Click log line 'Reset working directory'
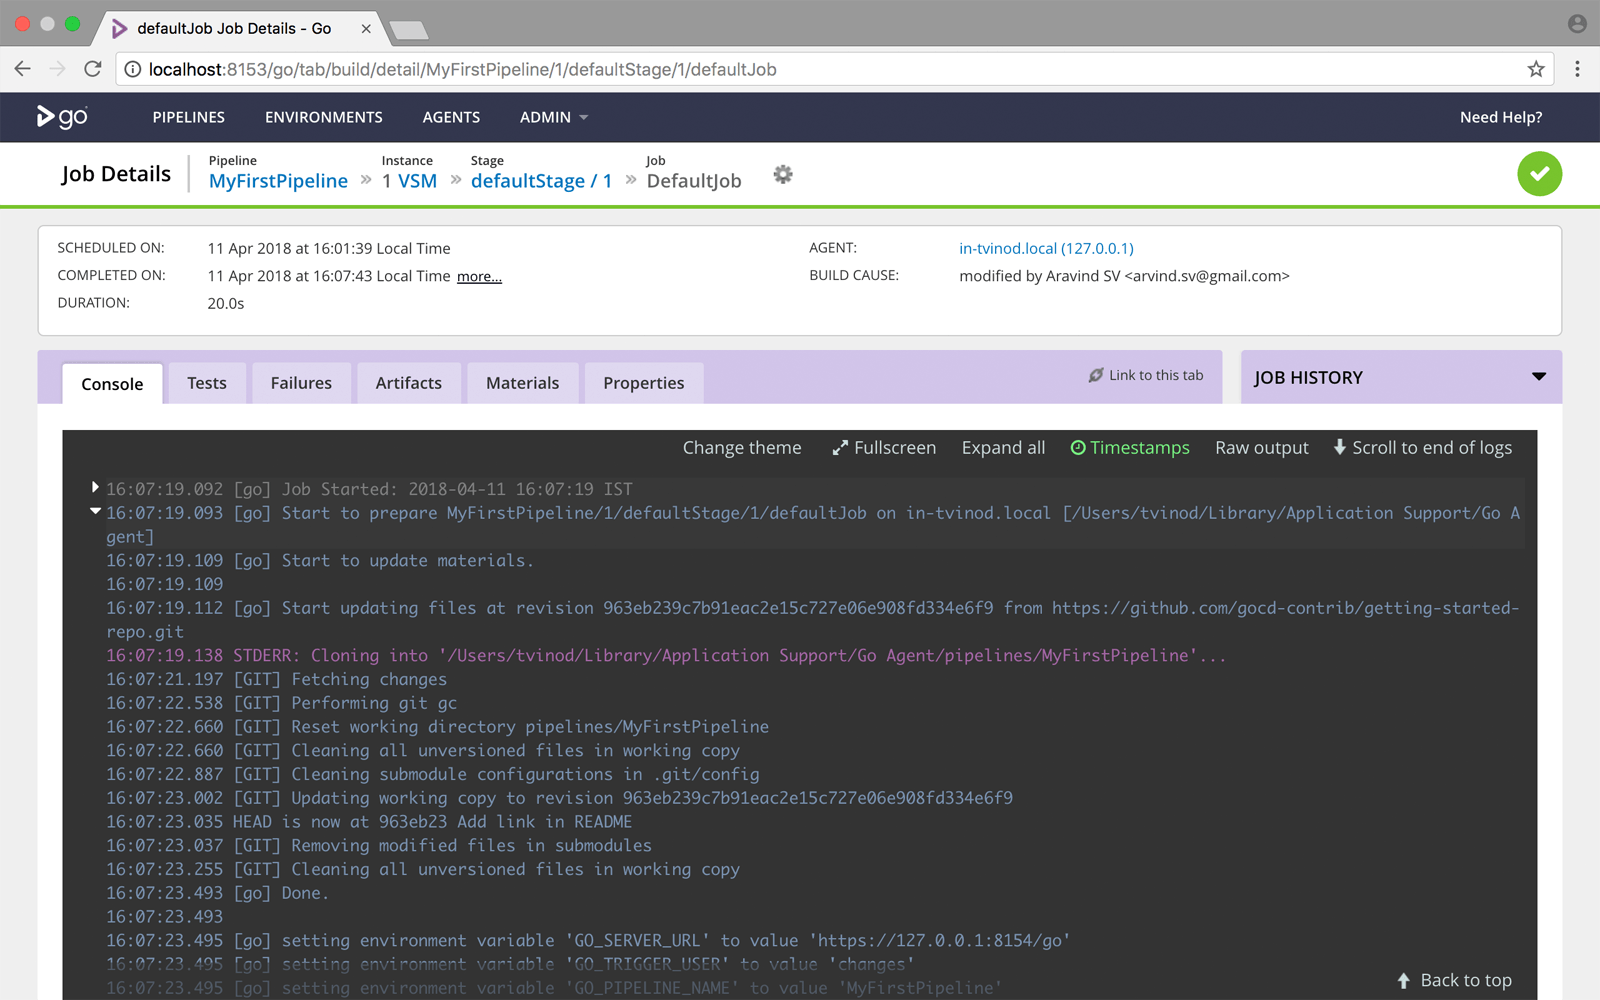Screen dimensions: 1600x1000 [438, 727]
